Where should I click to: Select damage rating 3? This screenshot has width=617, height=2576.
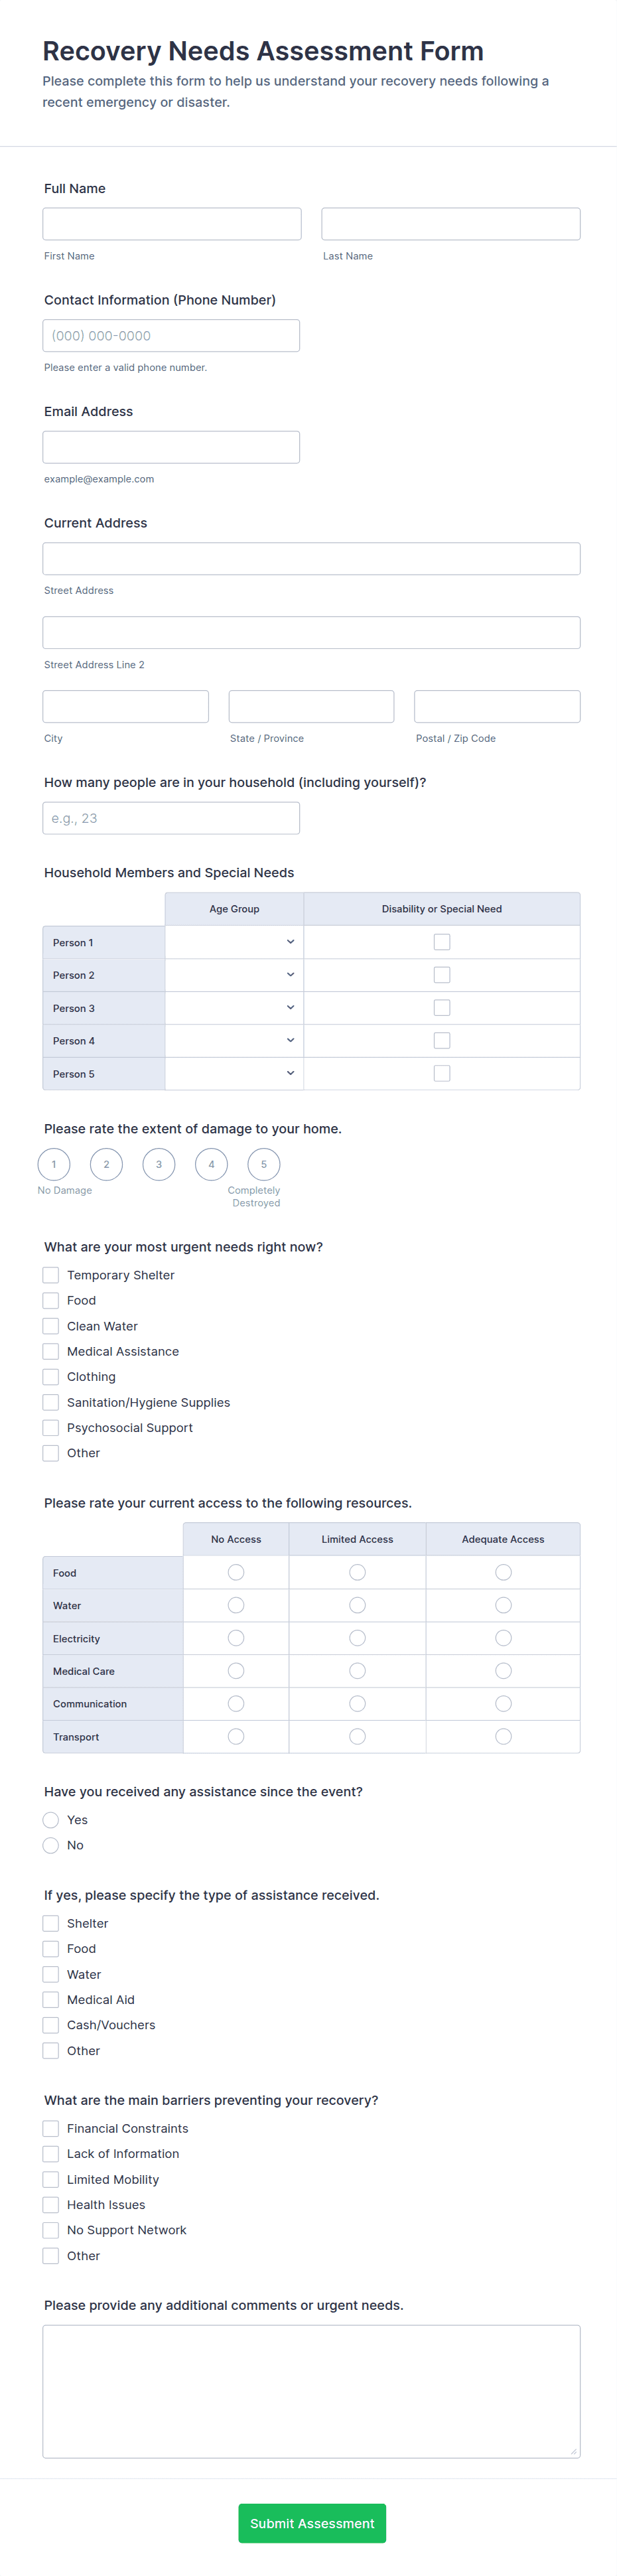[159, 1164]
